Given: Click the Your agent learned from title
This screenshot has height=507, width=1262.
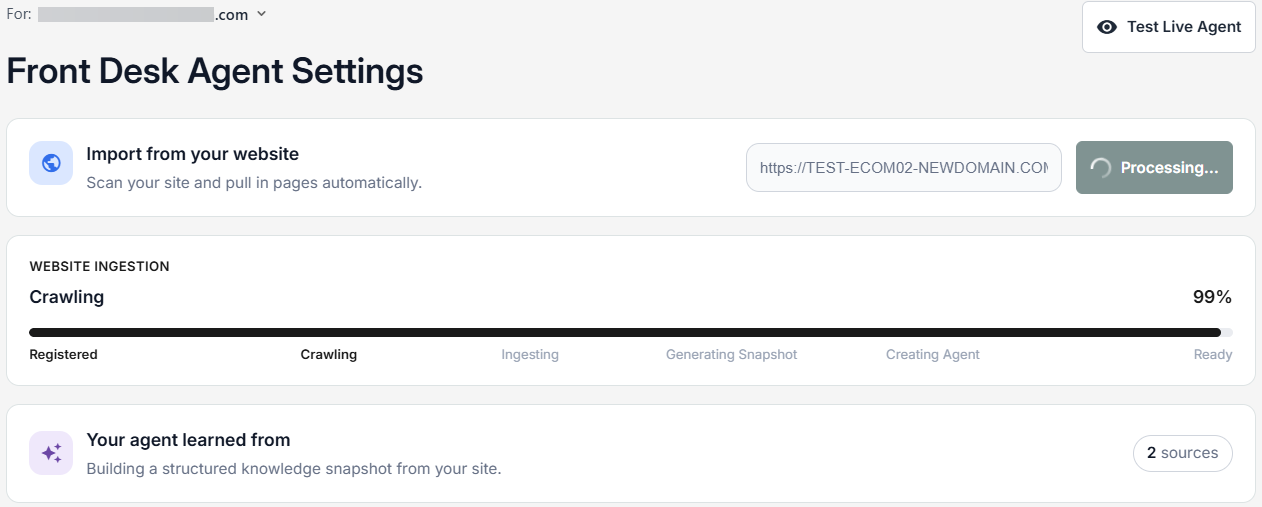Looking at the screenshot, I should (x=188, y=440).
